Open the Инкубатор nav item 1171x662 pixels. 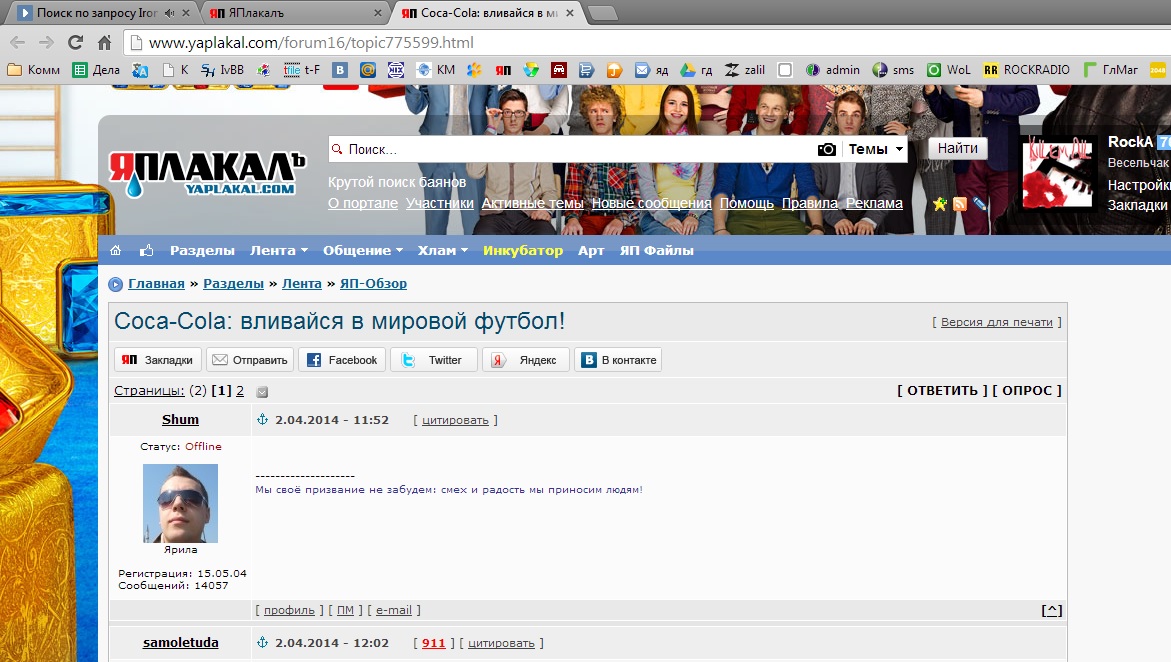click(x=523, y=250)
